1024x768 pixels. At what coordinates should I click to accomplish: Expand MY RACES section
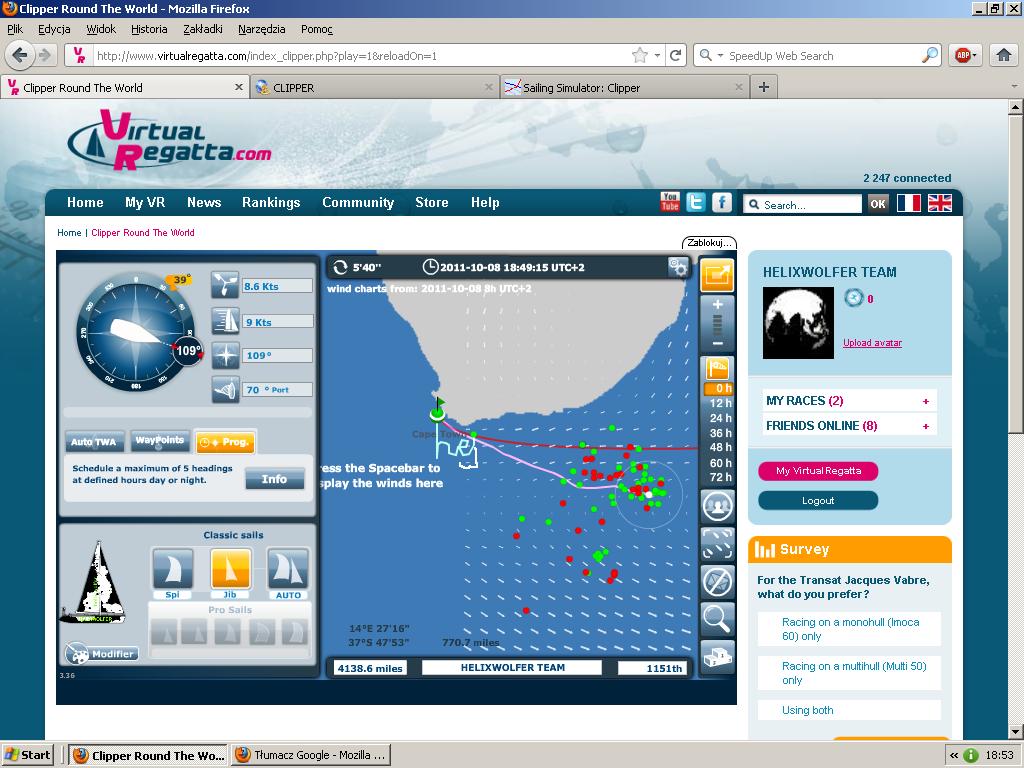926,401
